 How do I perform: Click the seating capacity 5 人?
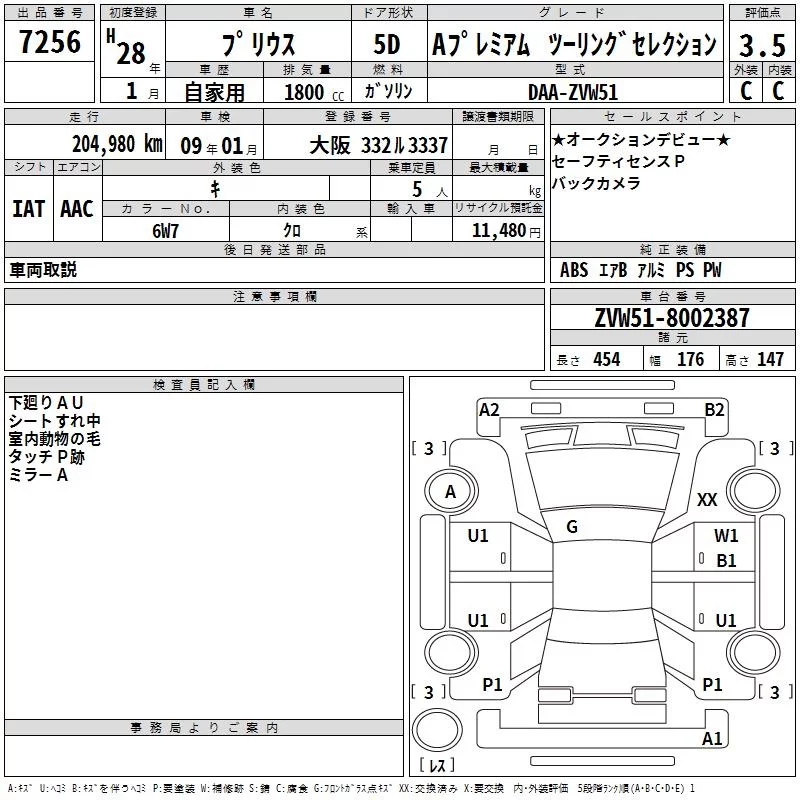[x=429, y=190]
